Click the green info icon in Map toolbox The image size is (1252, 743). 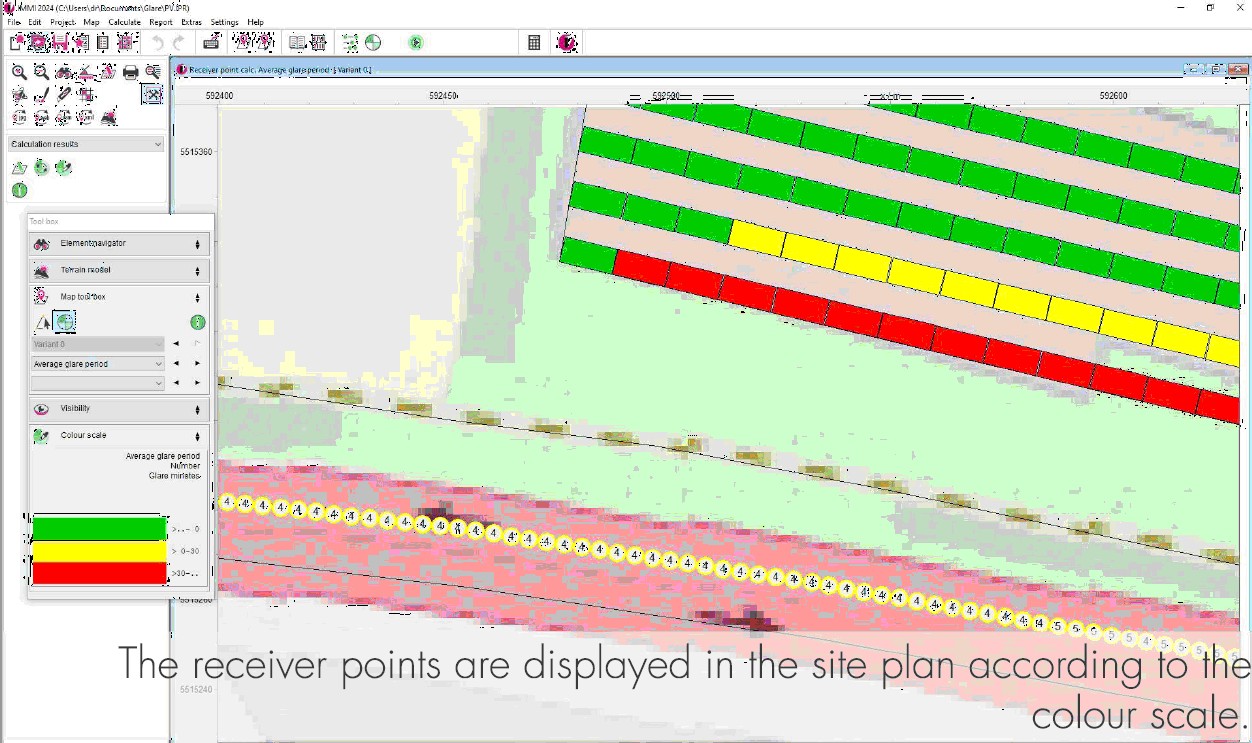click(x=198, y=322)
